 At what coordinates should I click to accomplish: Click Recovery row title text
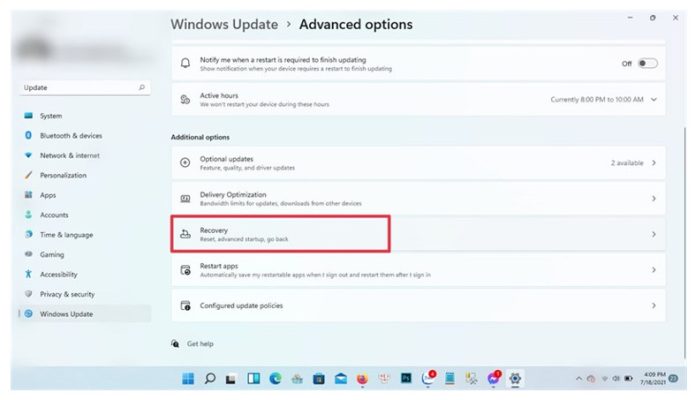coord(214,230)
